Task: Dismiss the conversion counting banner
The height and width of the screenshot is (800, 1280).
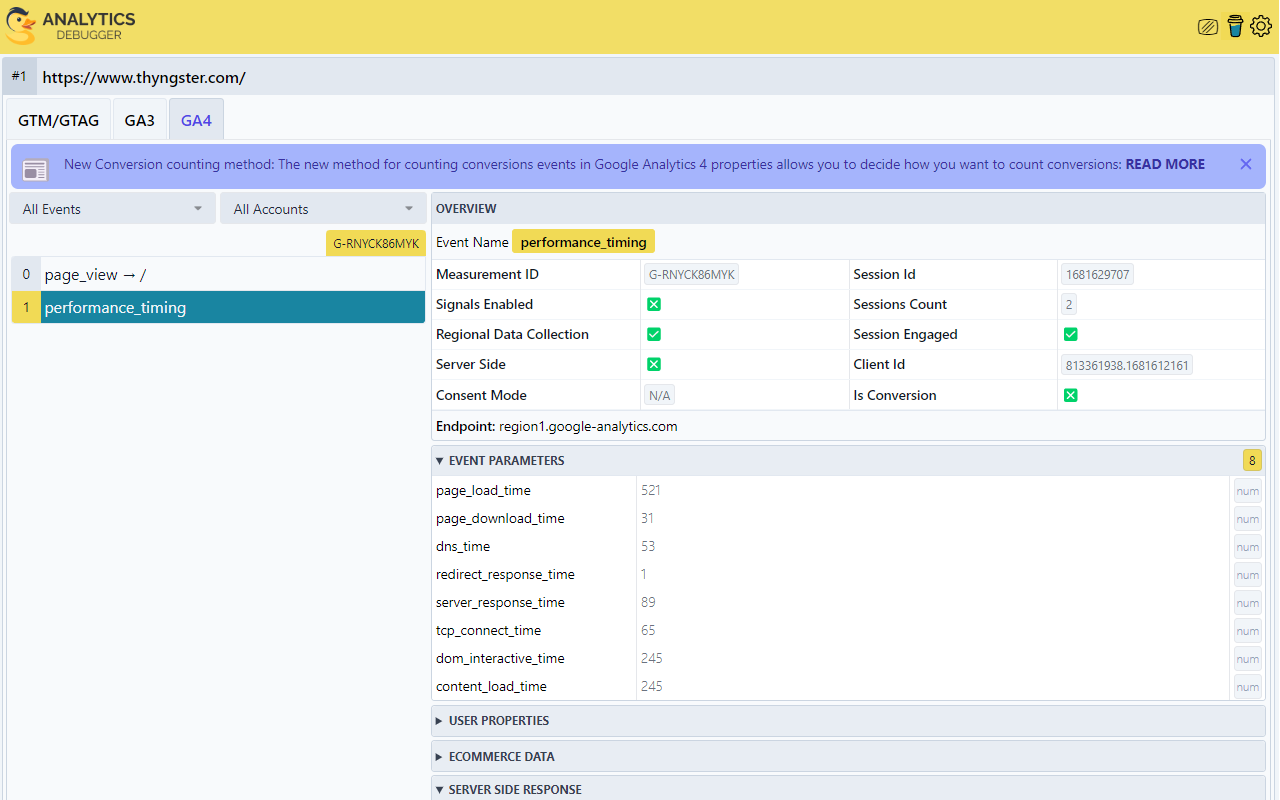Action: pyautogui.click(x=1246, y=164)
